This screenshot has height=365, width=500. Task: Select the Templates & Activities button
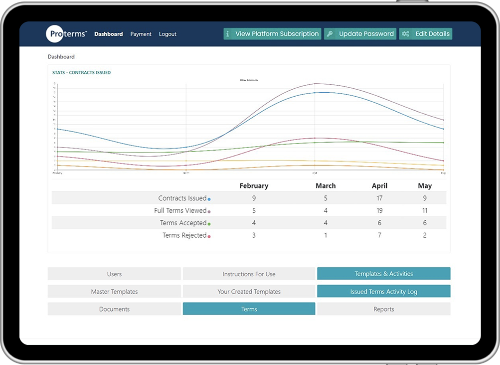click(384, 274)
